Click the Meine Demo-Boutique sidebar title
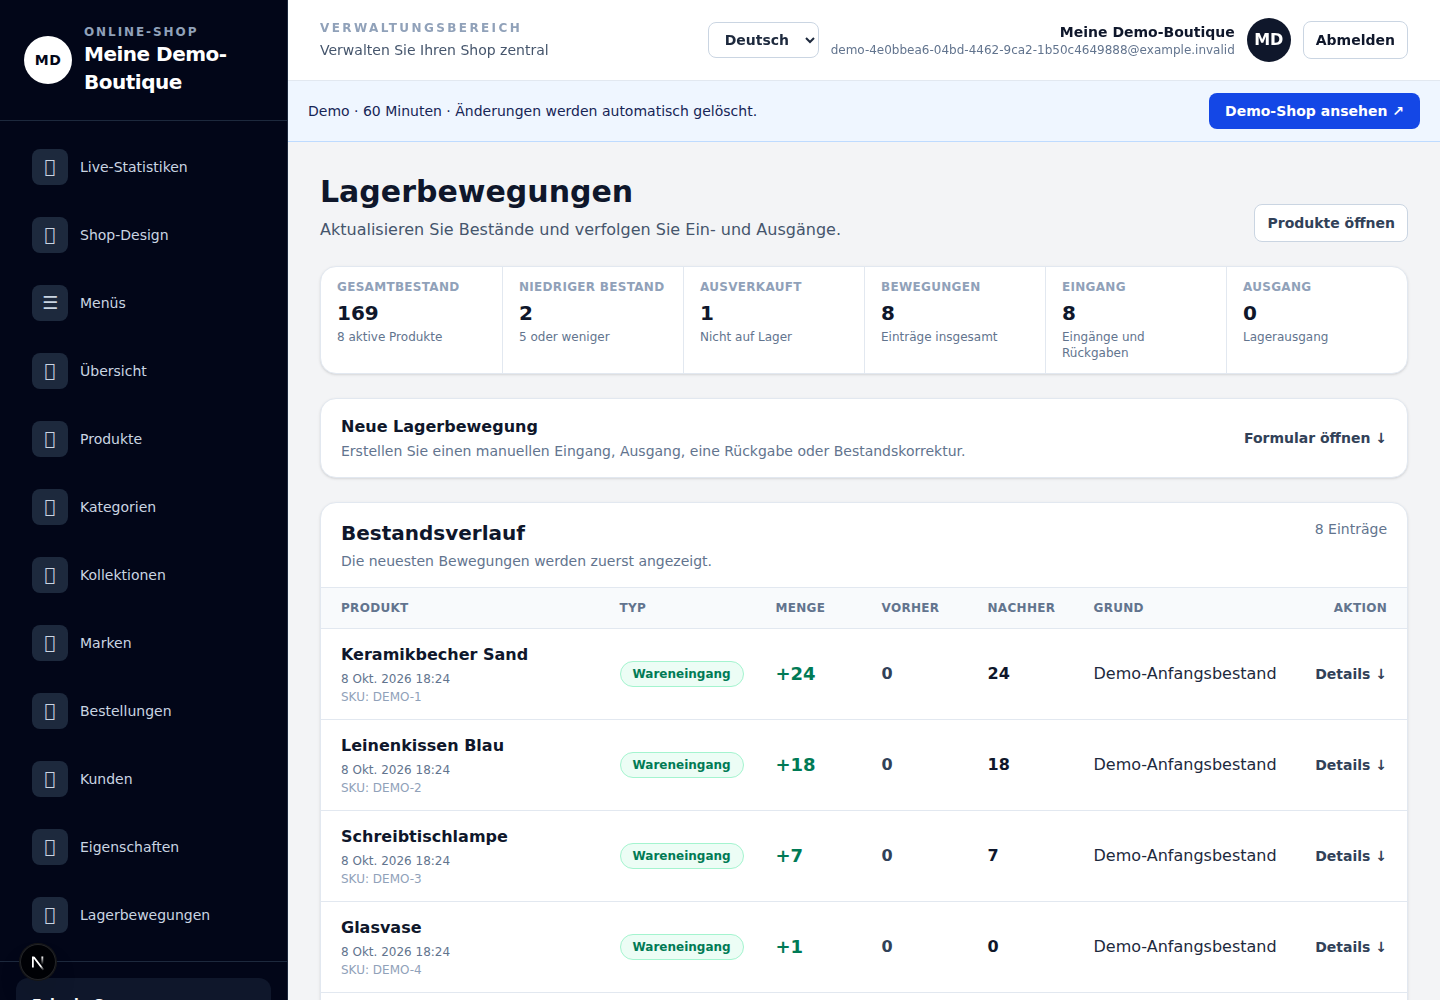 [156, 68]
